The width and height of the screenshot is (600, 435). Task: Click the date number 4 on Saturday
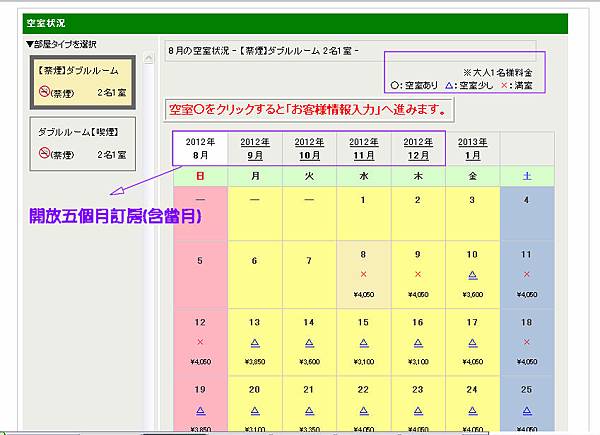tap(527, 200)
